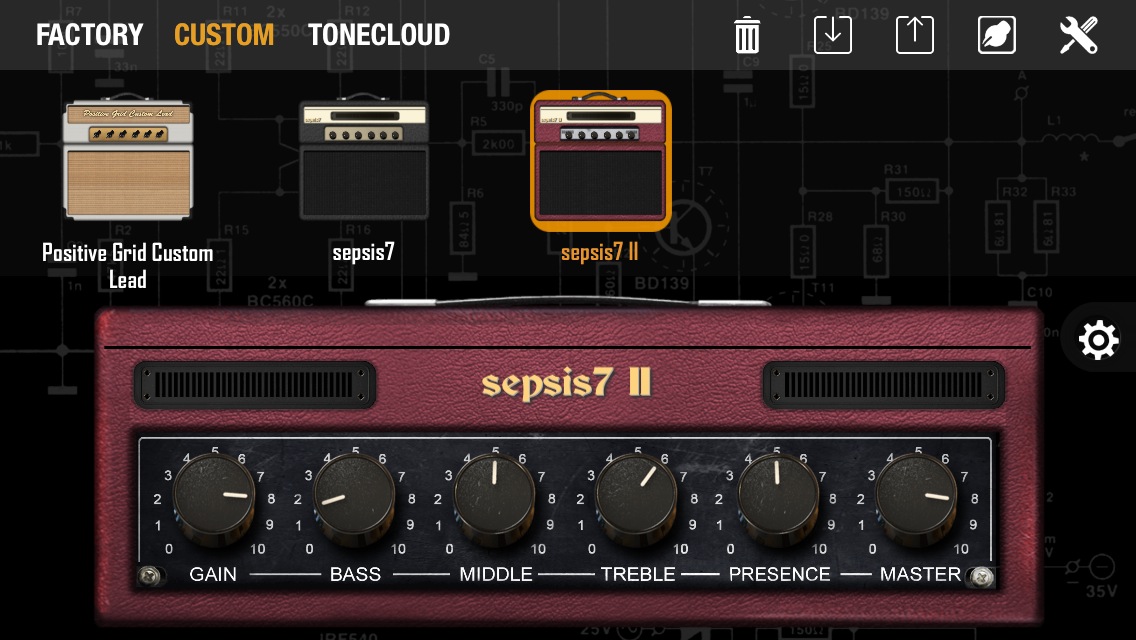Open the CUSTOM tab

(224, 35)
